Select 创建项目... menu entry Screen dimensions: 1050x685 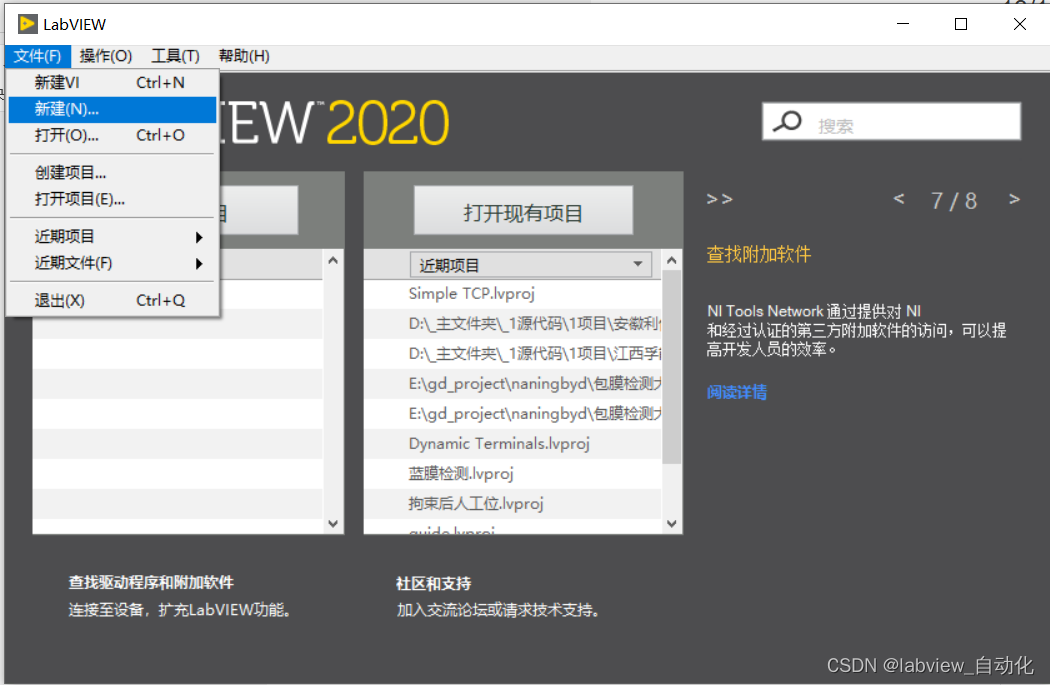[112, 173]
